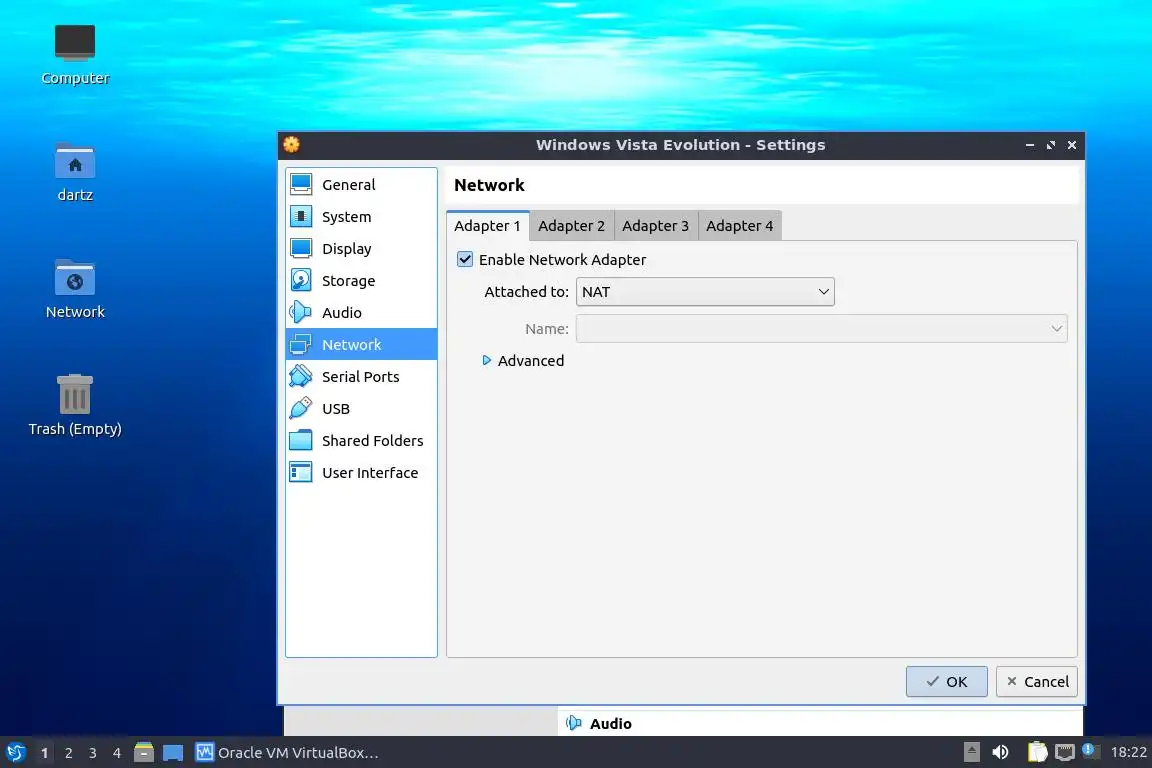This screenshot has width=1152, height=768.
Task: Click the 18:22 clock in the taskbar
Action: pyautogui.click(x=1128, y=752)
